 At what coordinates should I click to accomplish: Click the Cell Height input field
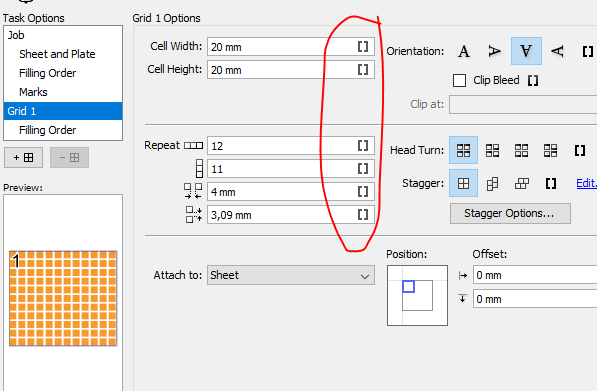[x=291, y=70]
